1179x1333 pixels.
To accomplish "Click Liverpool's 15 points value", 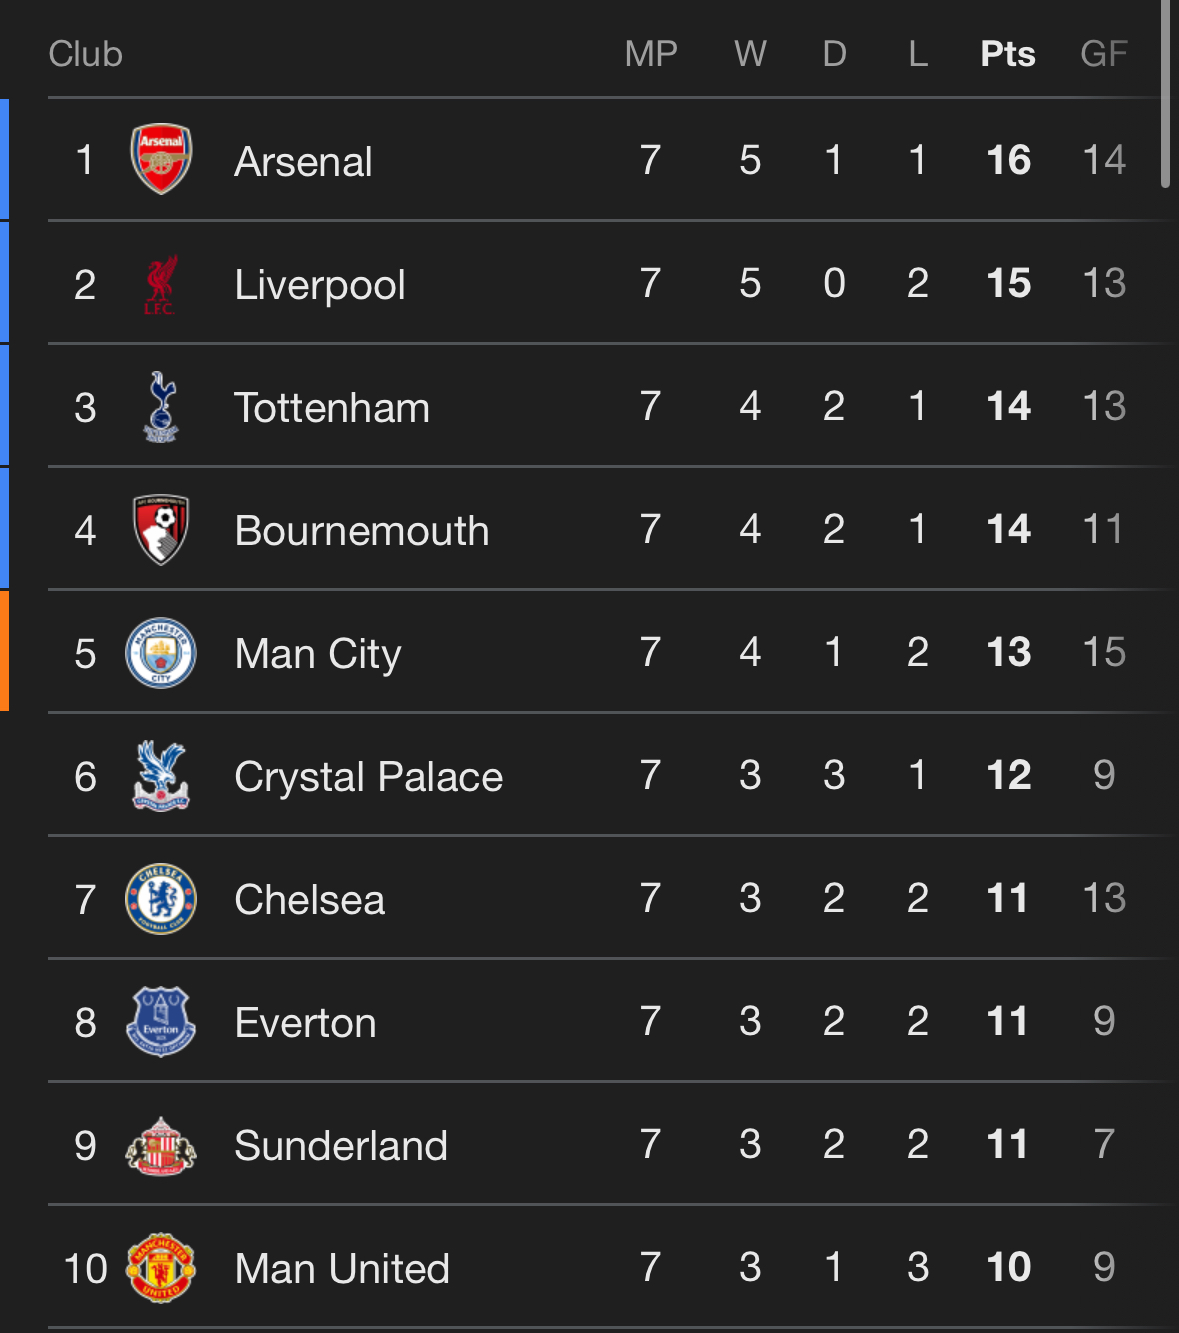I will [x=1008, y=284].
